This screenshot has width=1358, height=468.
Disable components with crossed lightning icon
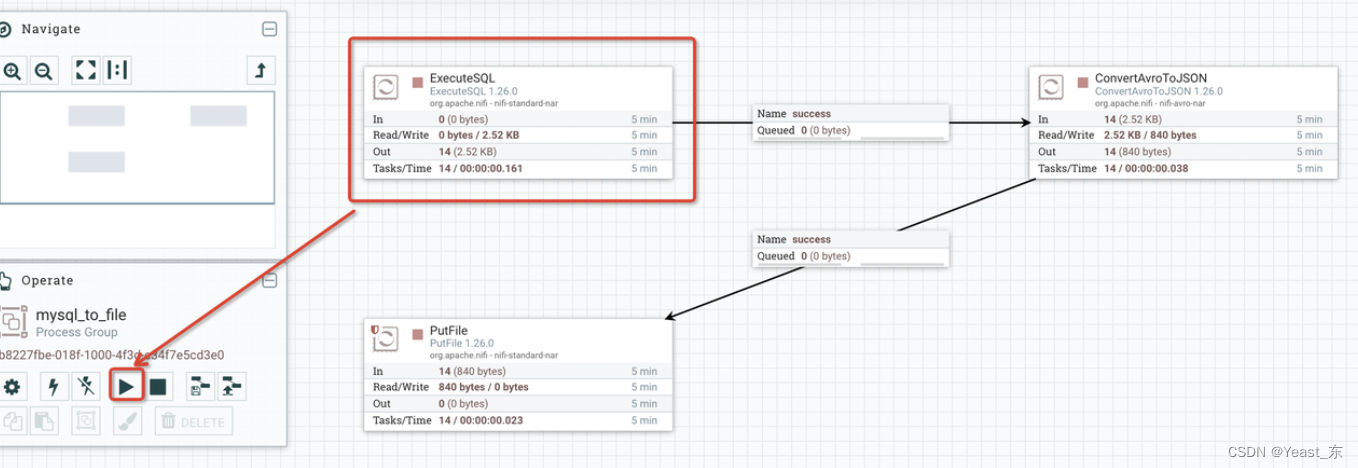click(x=87, y=387)
